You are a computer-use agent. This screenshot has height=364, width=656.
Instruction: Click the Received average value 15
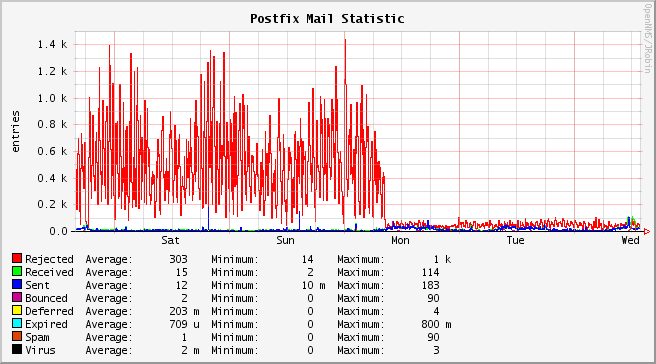[182, 272]
